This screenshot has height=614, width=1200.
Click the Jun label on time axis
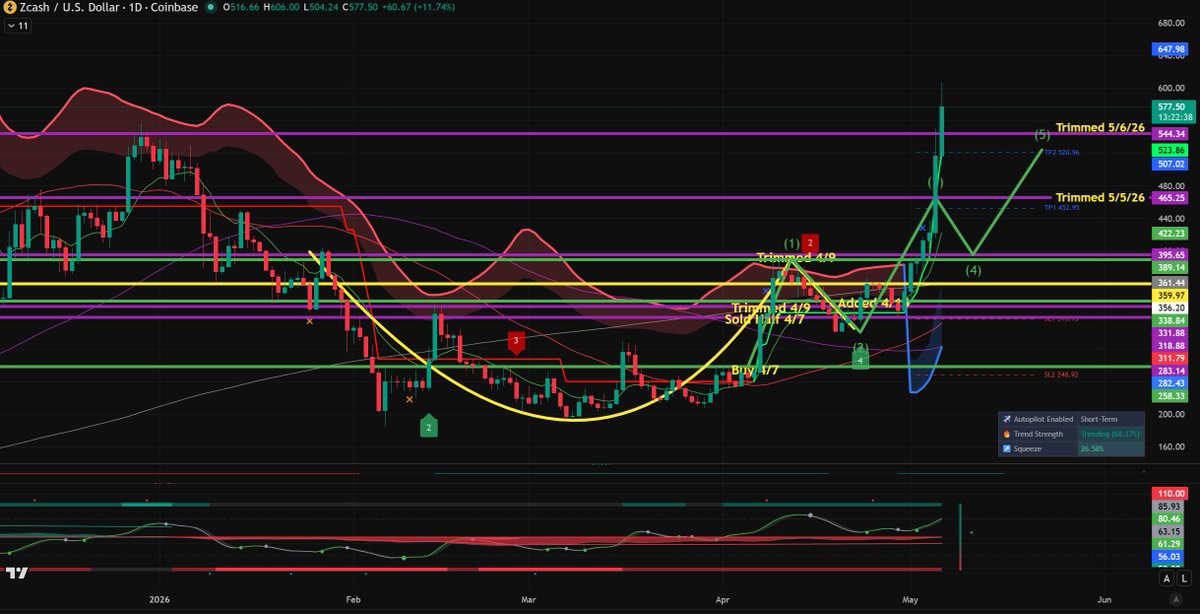tap(1103, 598)
